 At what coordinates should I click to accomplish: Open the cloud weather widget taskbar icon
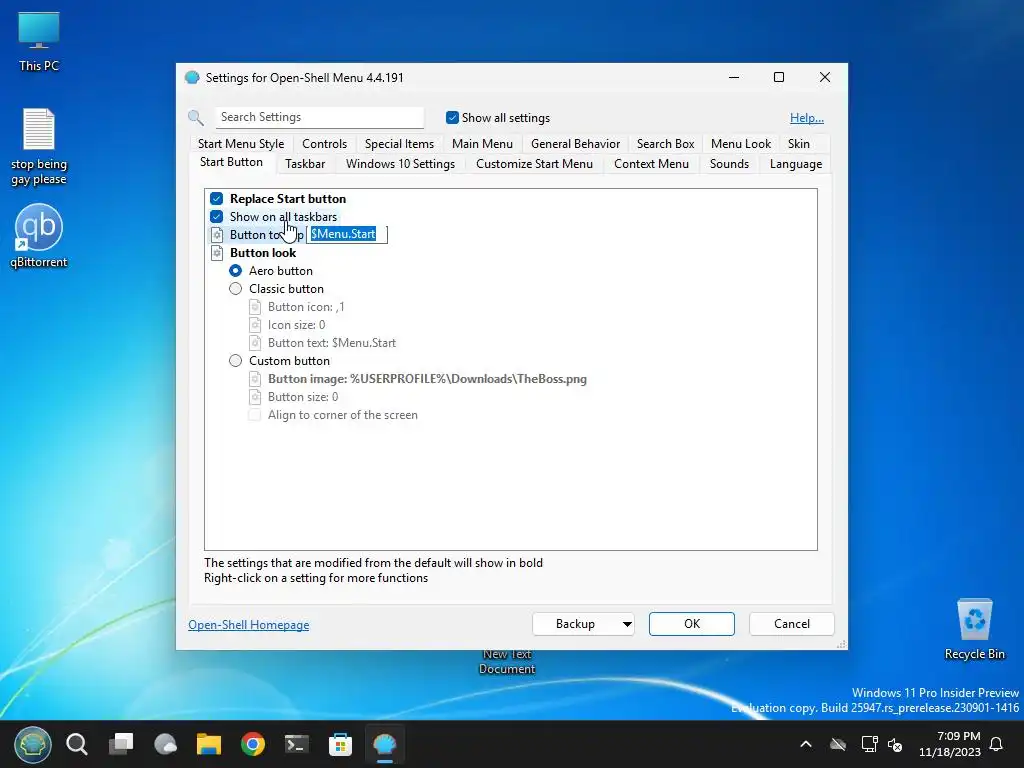tap(165, 744)
